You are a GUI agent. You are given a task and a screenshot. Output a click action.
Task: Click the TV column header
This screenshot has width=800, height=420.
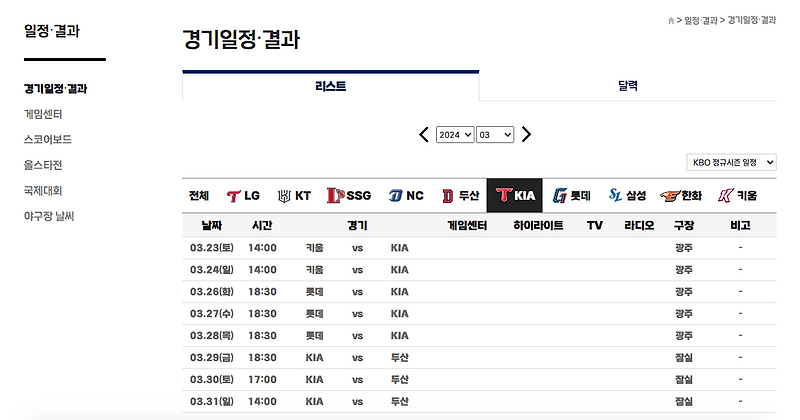[x=595, y=225]
